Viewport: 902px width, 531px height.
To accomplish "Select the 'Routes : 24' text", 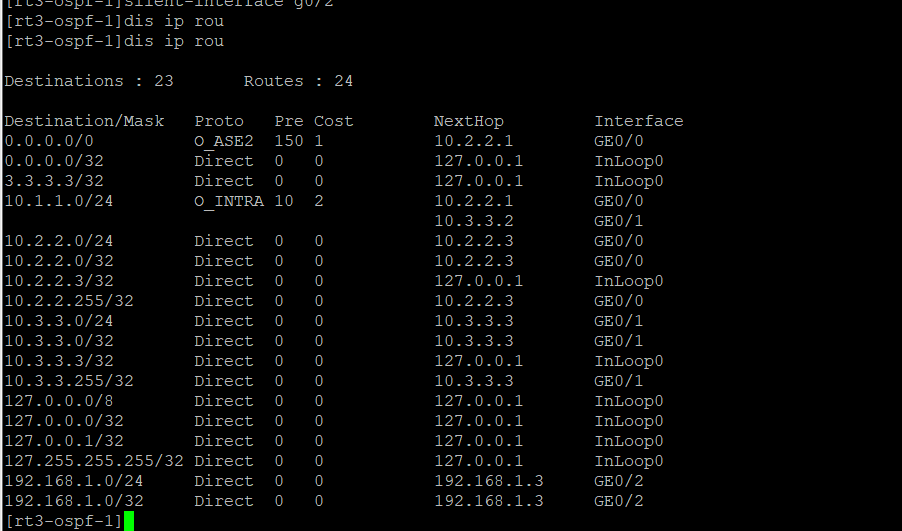I will click(298, 81).
